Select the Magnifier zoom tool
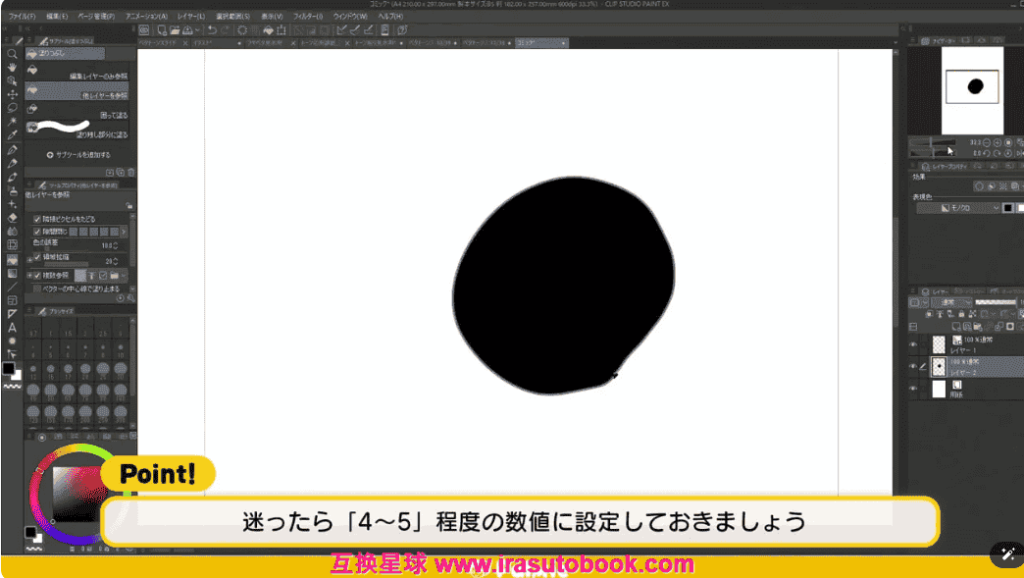Viewport: 1024px width, 578px height. tap(12, 54)
